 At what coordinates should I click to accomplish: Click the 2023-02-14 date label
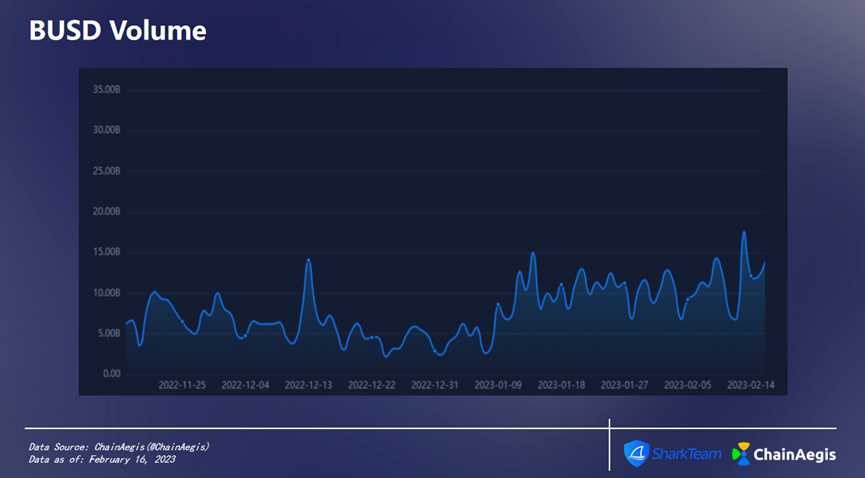[x=750, y=384]
